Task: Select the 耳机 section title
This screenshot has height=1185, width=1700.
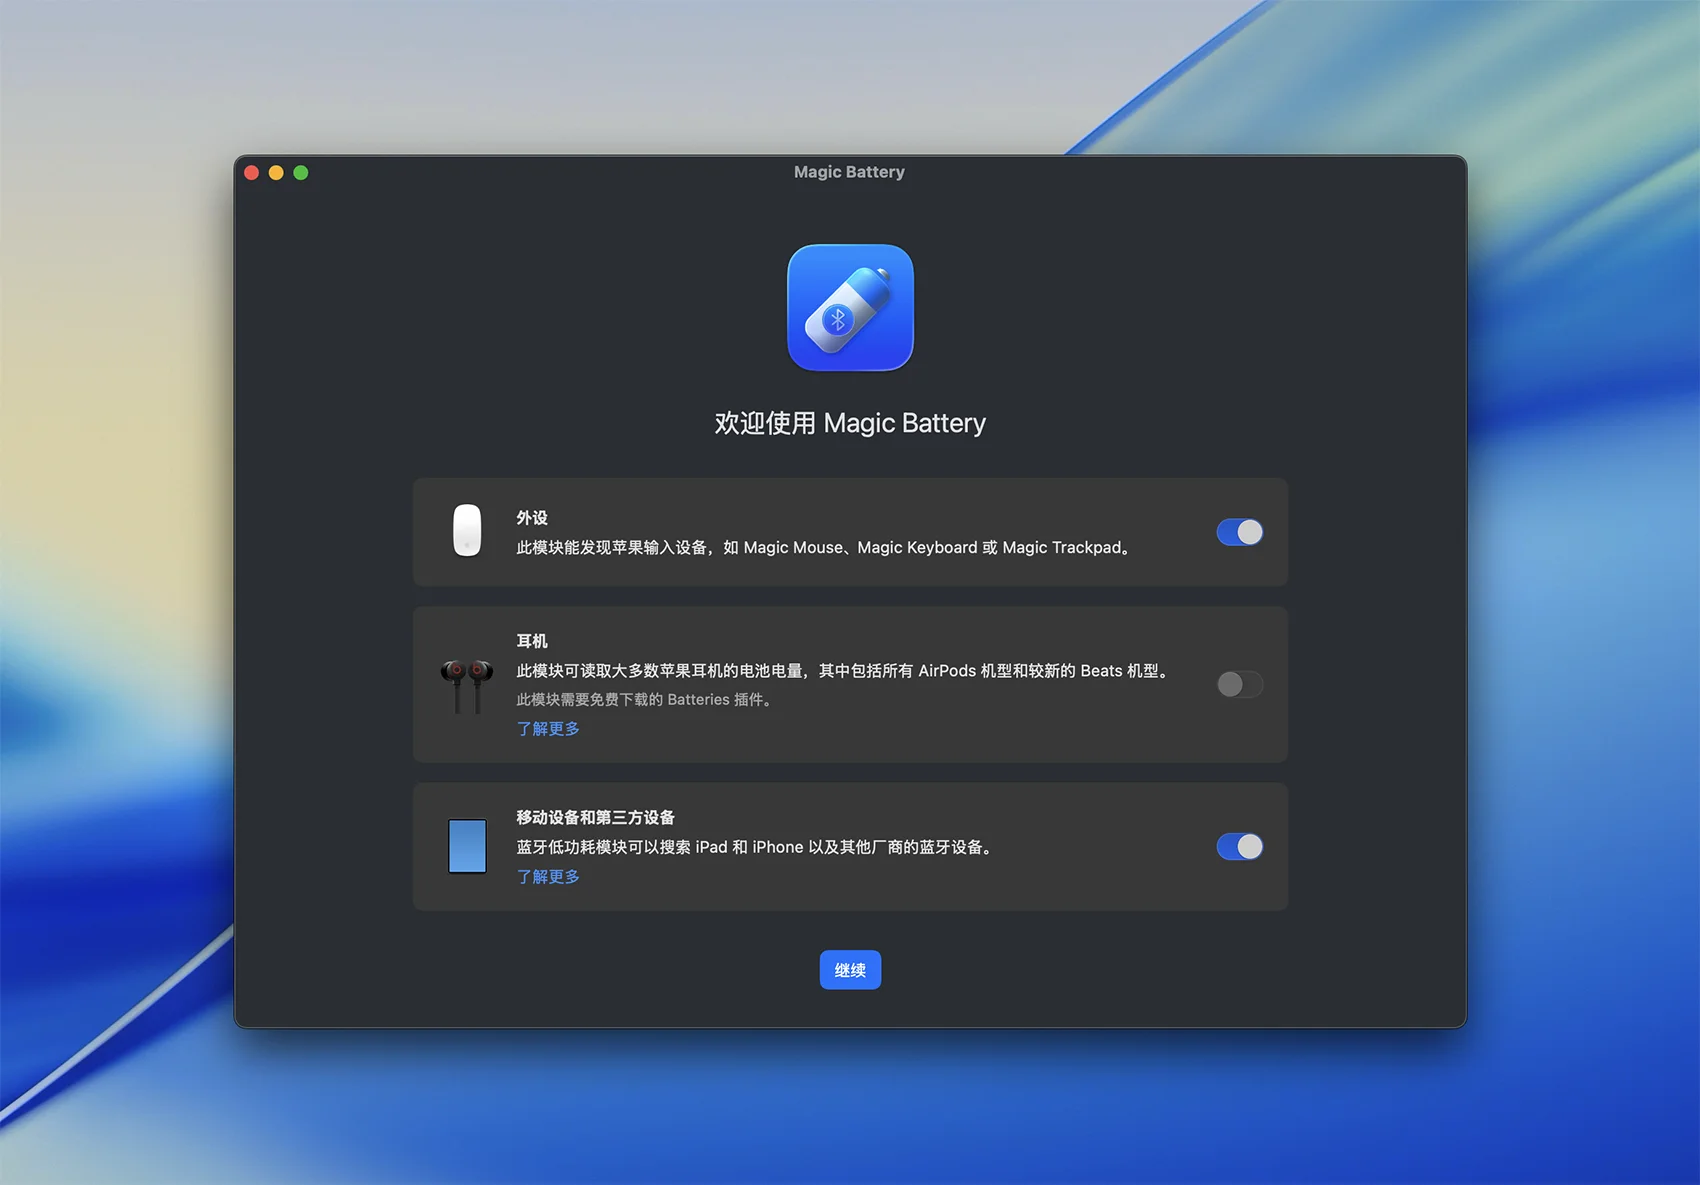Action: tap(532, 641)
